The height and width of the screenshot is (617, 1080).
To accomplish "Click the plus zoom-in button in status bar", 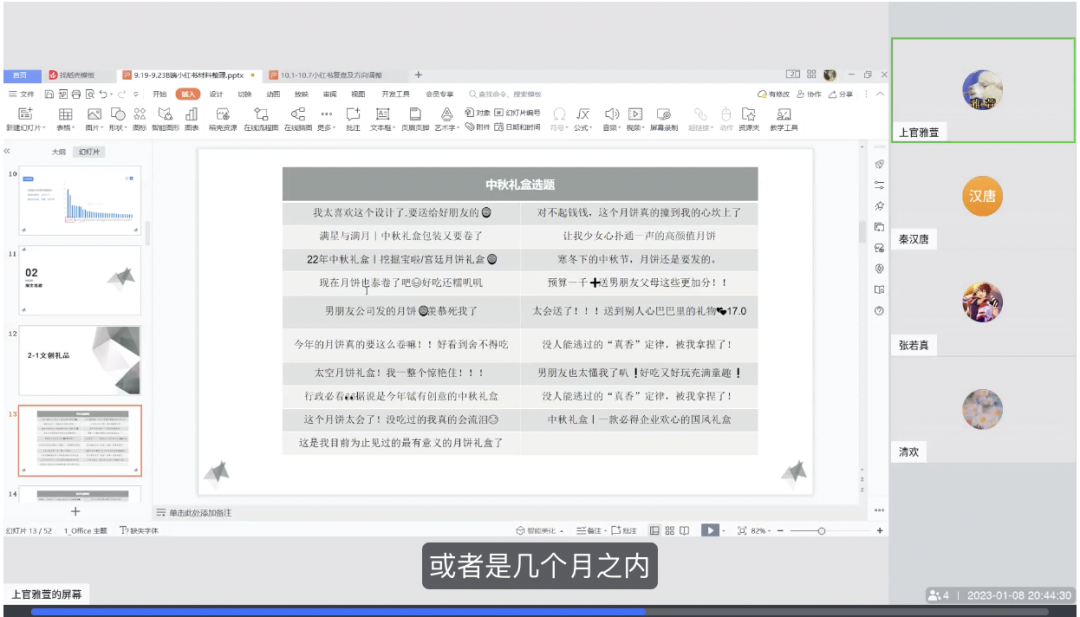I will tap(880, 530).
